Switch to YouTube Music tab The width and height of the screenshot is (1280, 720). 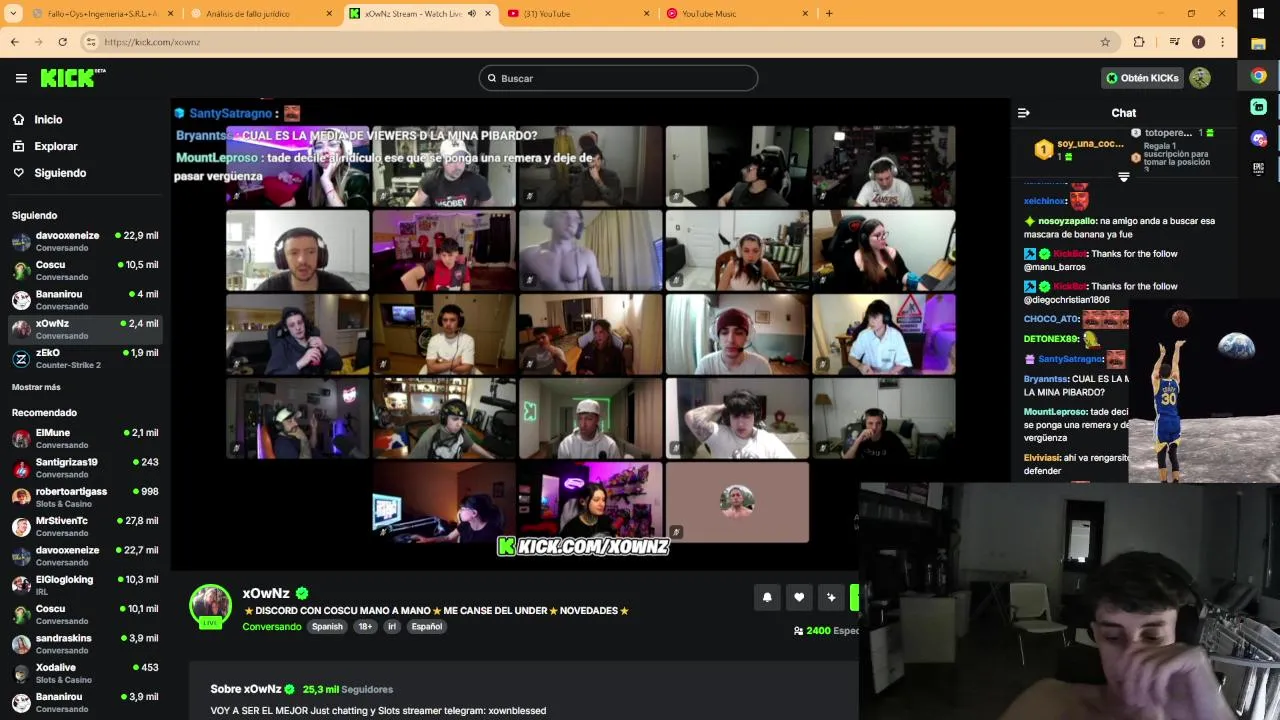coord(737,14)
